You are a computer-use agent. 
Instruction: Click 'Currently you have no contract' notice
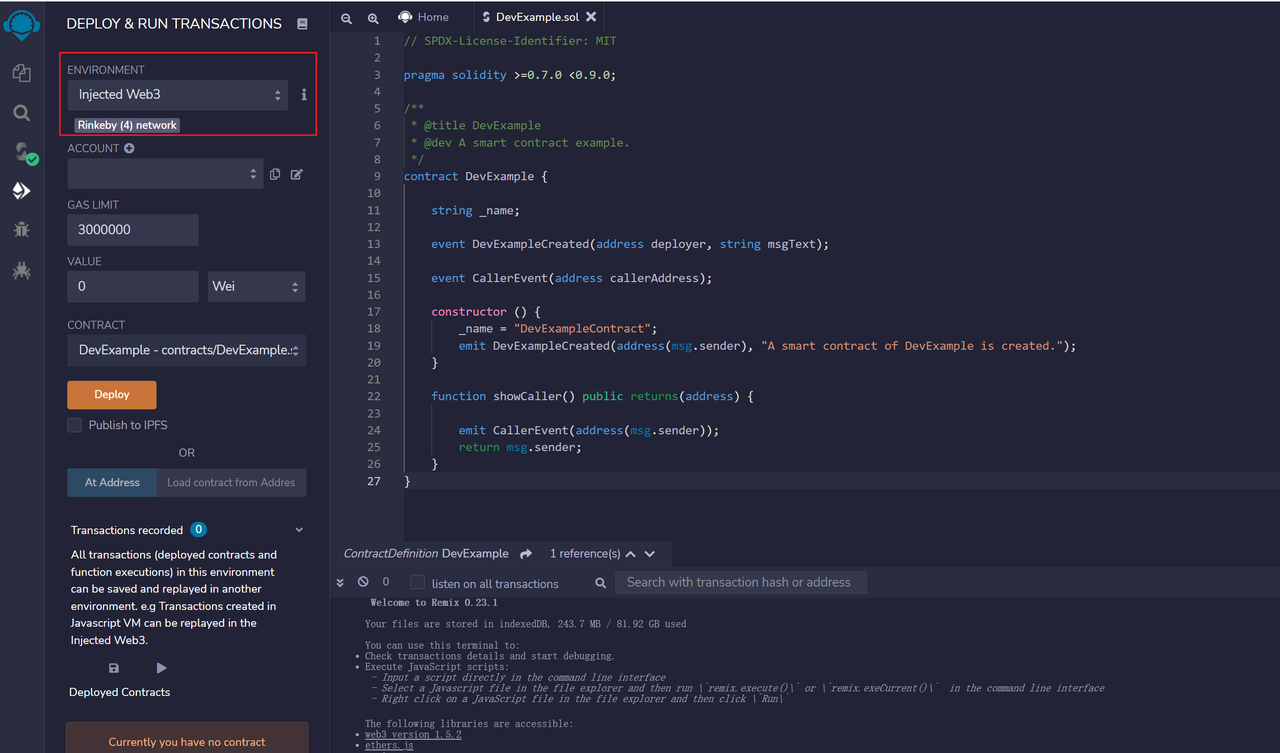(x=187, y=742)
